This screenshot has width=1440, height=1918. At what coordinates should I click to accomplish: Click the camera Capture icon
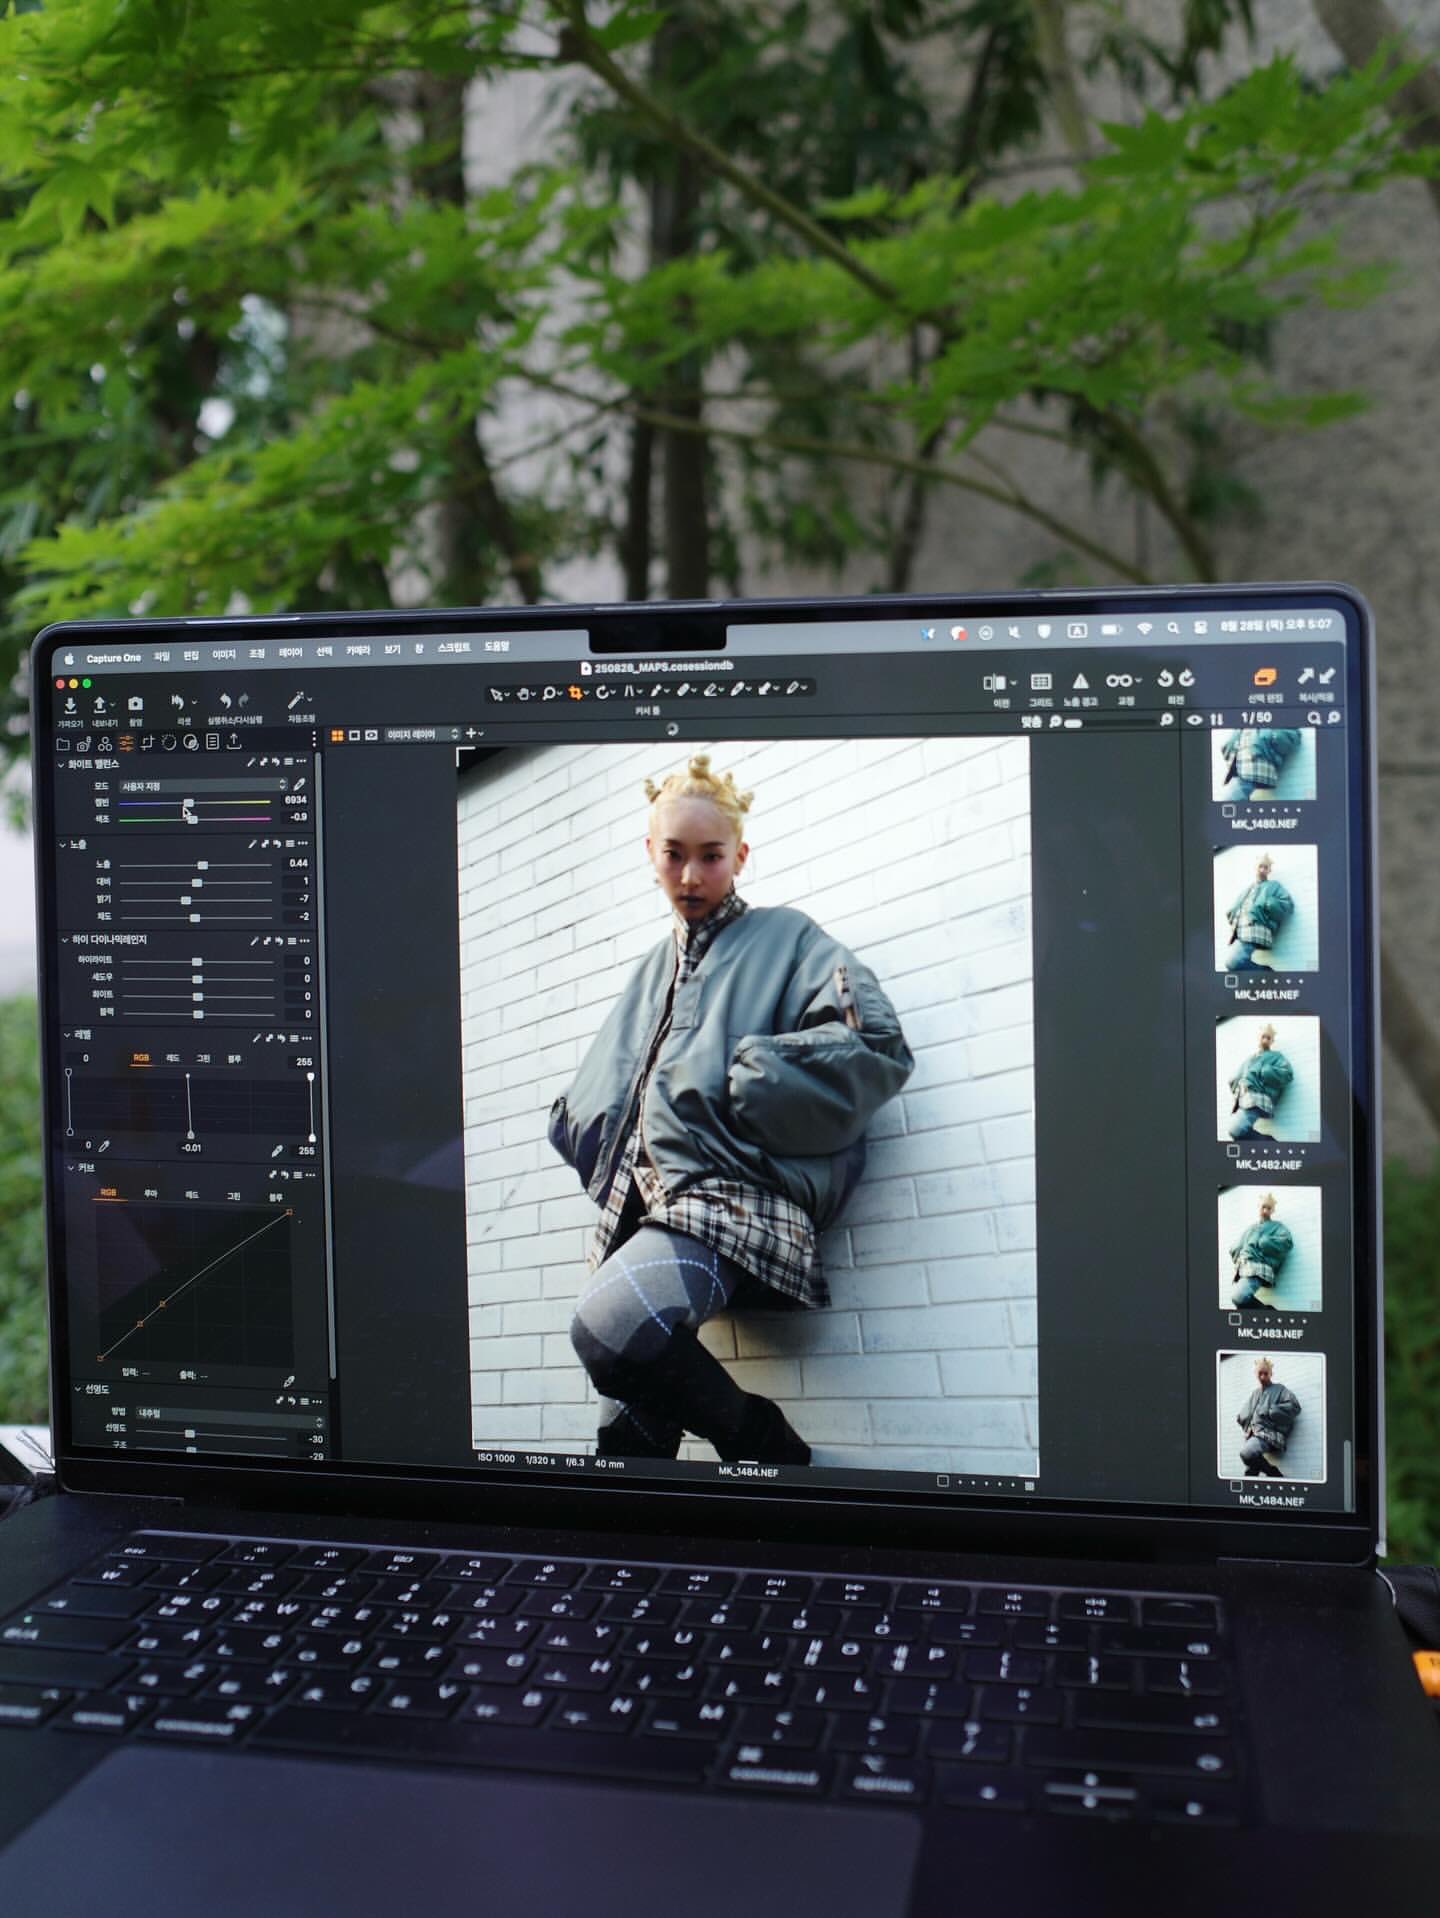135,704
